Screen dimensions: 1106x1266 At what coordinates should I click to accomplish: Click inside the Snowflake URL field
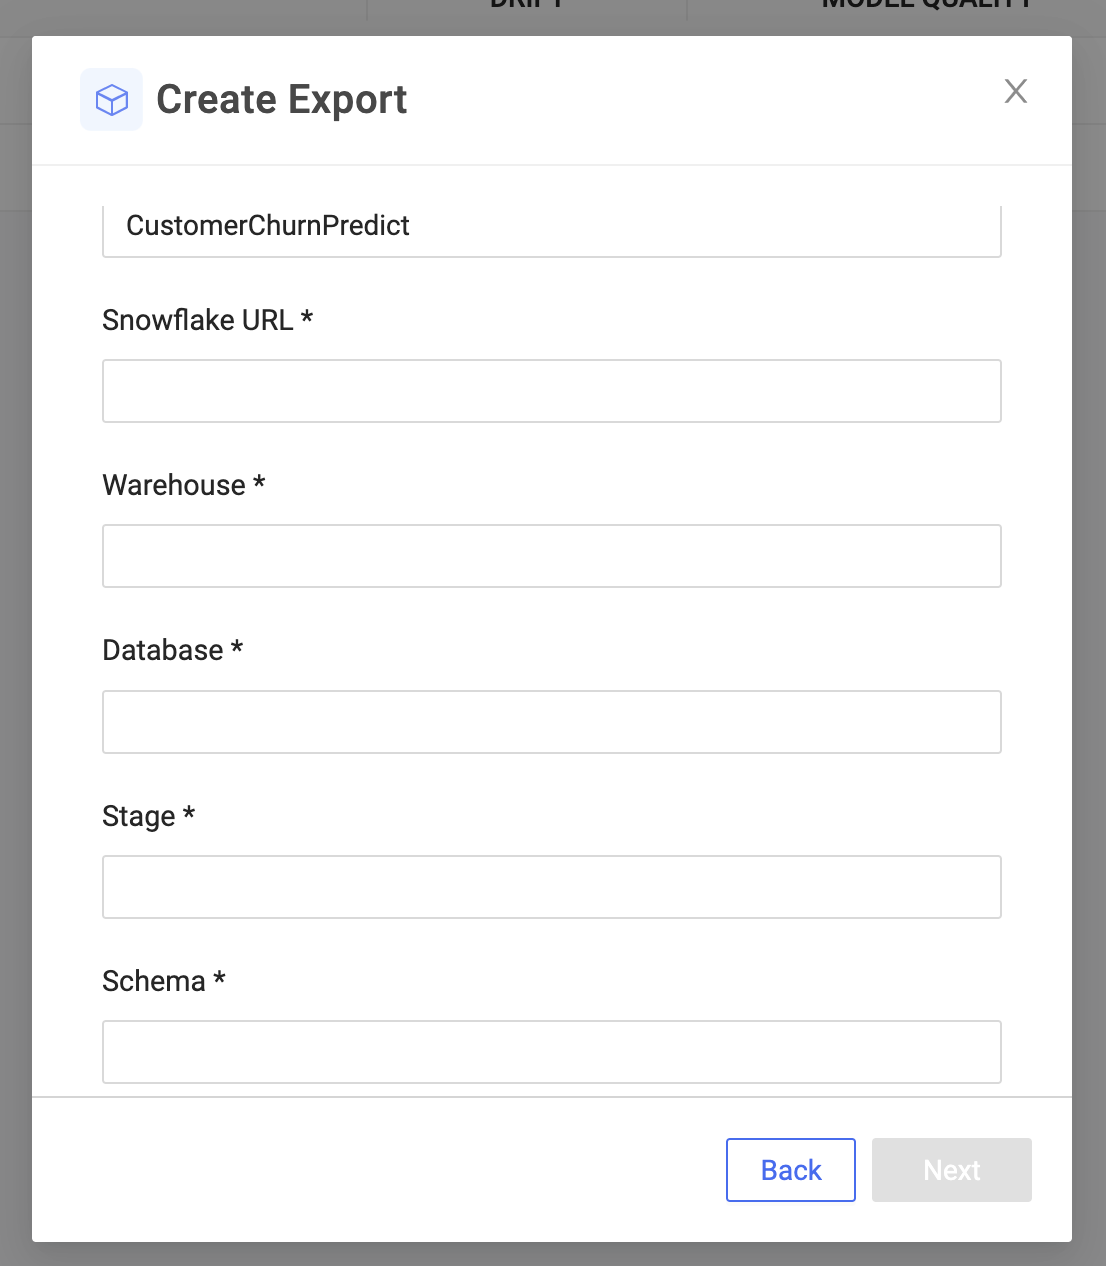pos(551,390)
